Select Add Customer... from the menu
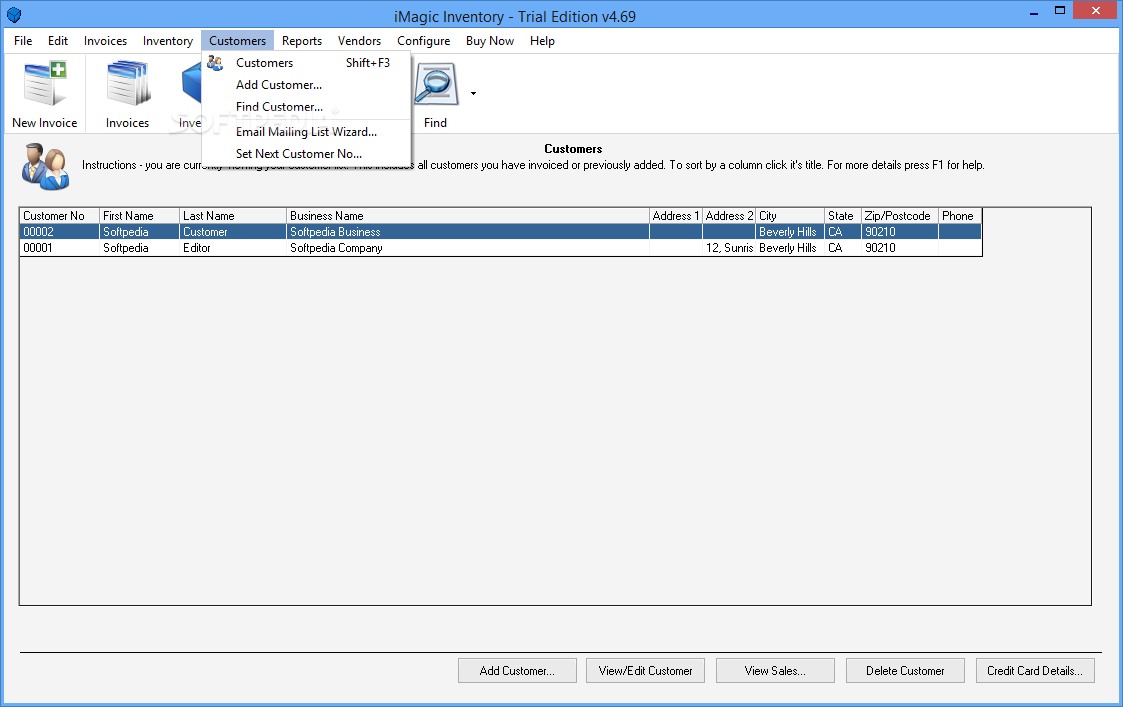This screenshot has height=707, width=1123. coord(306,85)
